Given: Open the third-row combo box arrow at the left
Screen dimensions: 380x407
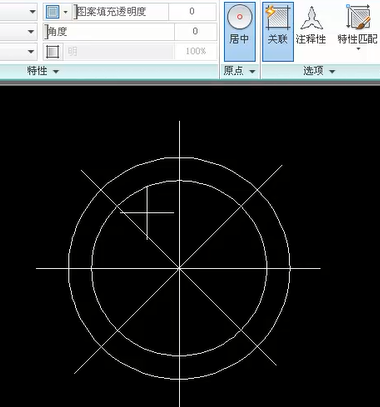Looking at the screenshot, I should [x=31, y=52].
